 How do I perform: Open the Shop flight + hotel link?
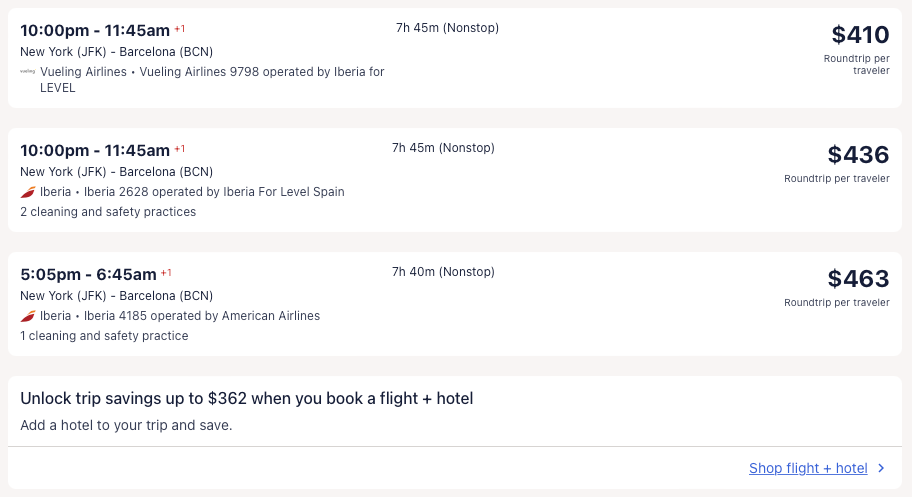[808, 468]
